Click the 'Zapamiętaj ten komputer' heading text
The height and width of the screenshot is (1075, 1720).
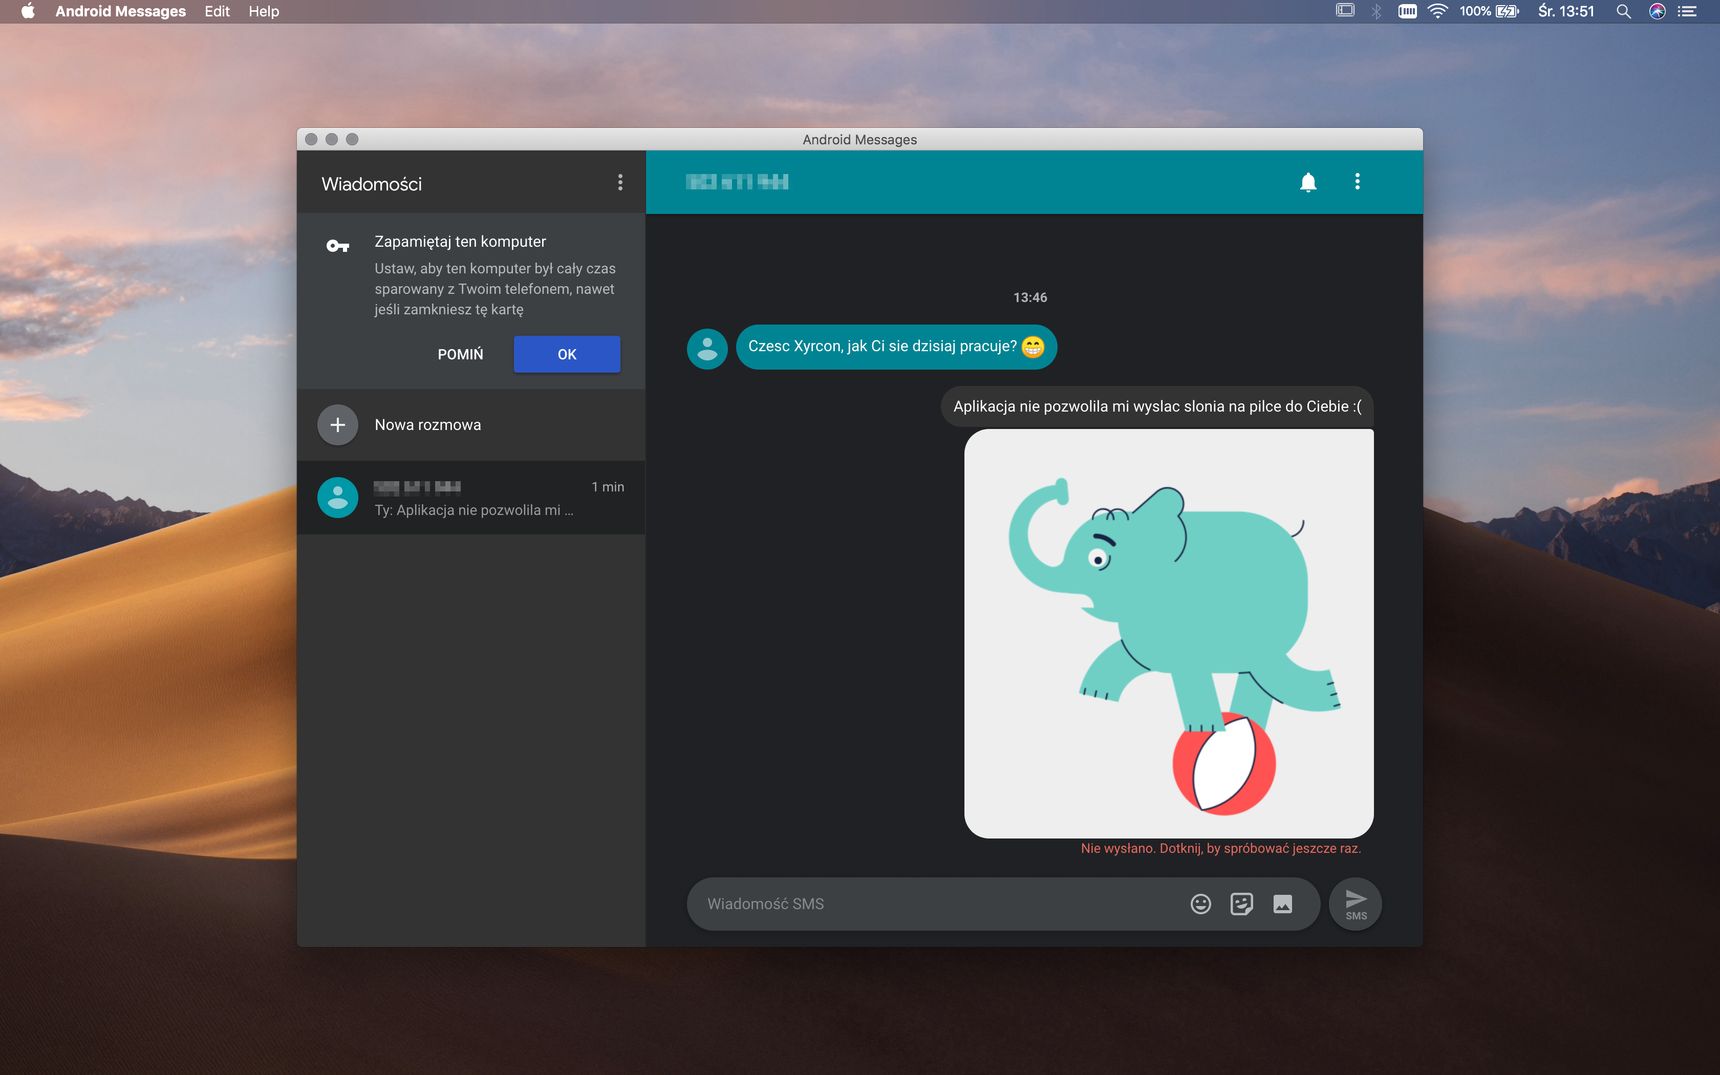pyautogui.click(x=460, y=241)
